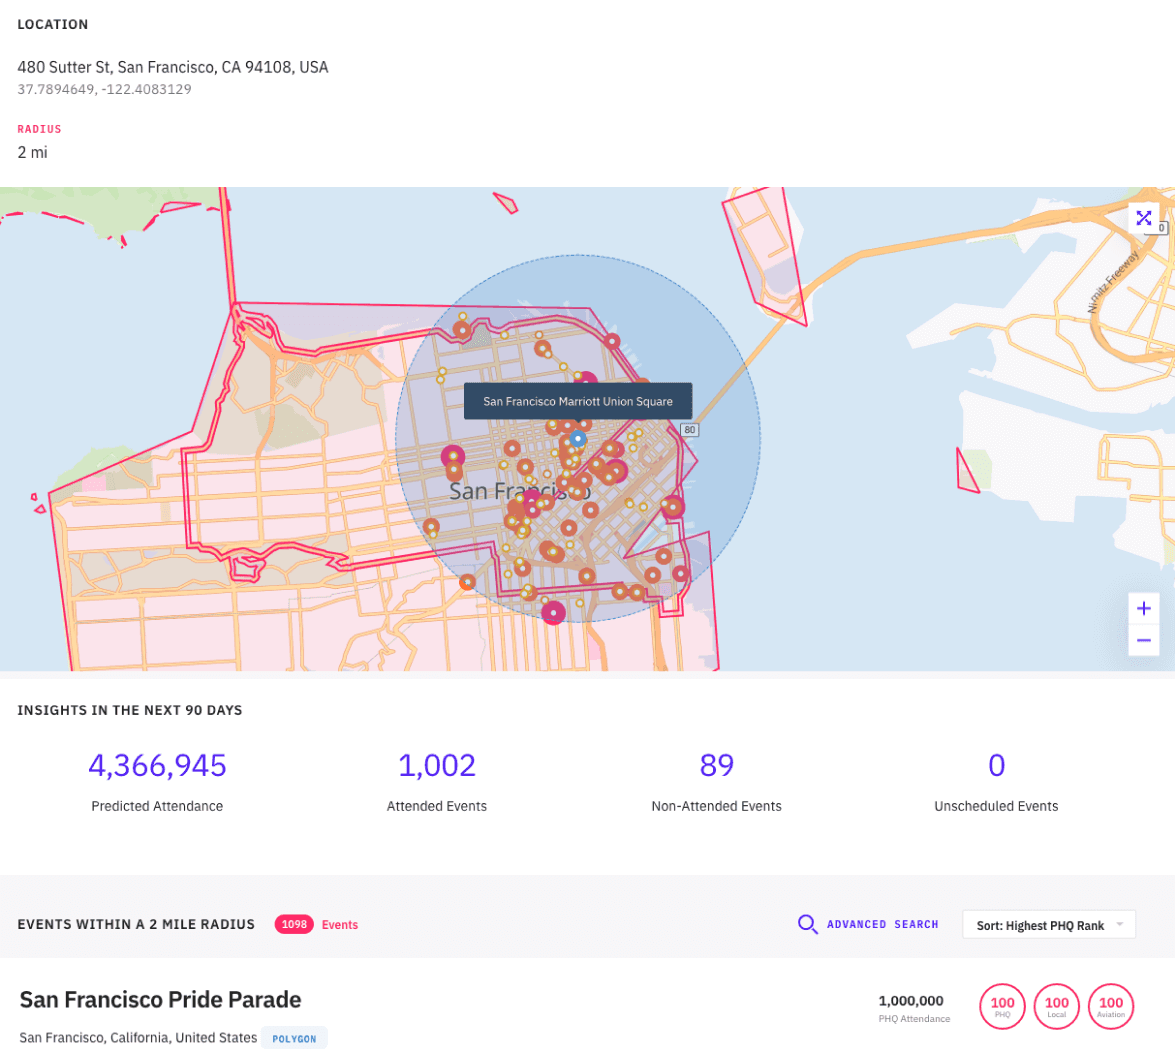Click the Local rank 100 circle
This screenshot has height=1052, width=1176.
tap(1057, 1006)
